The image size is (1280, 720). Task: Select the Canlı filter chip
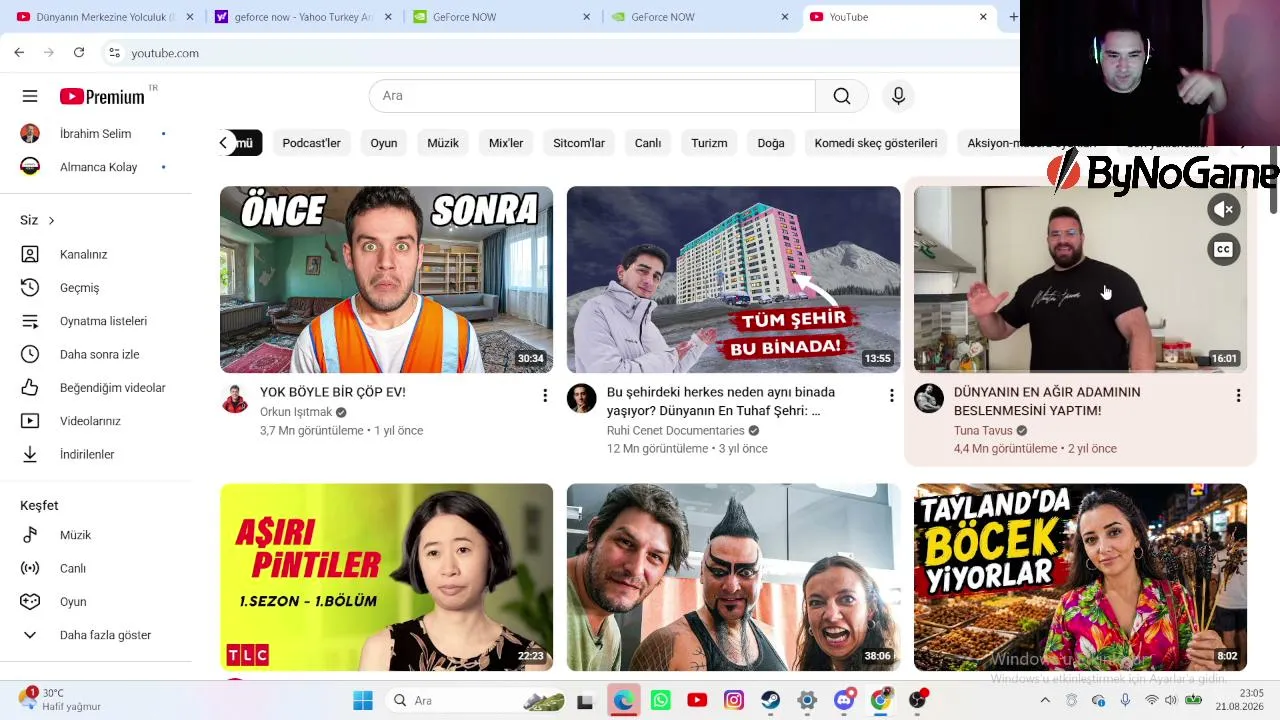(x=648, y=143)
